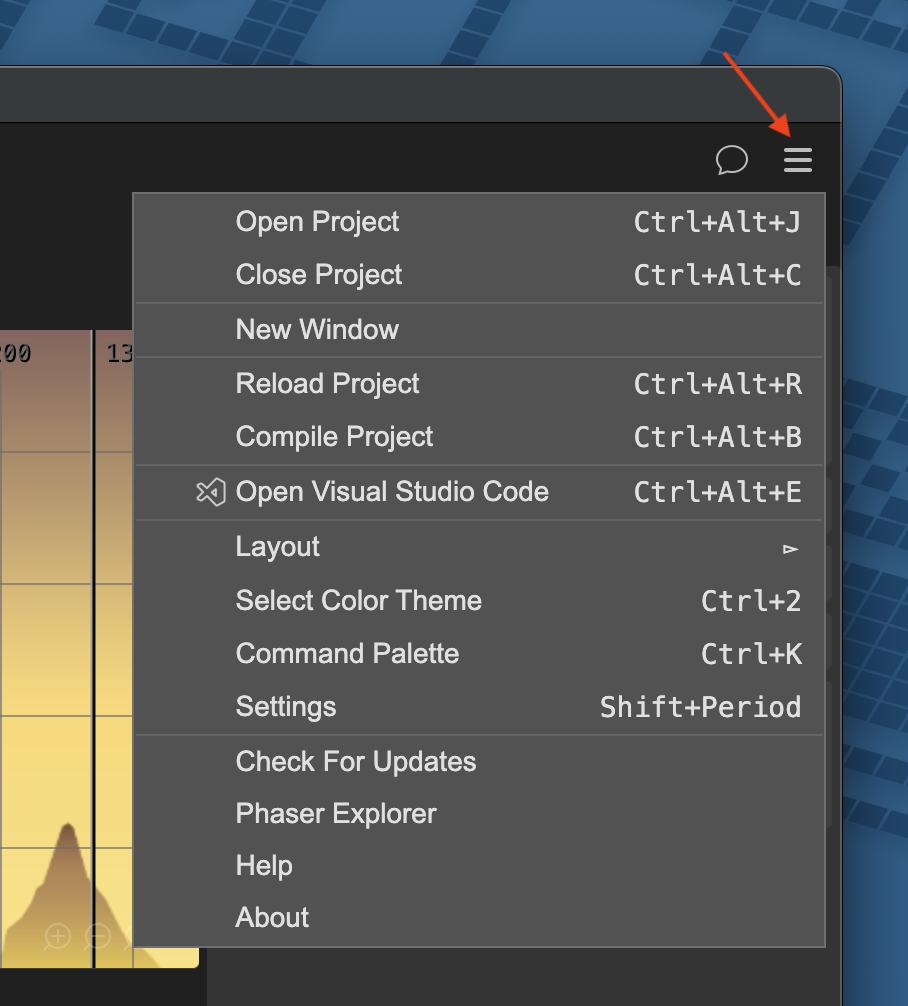Screen dimensions: 908x1006
Task: Click the zoom out magnifier icon
Action: 97,936
